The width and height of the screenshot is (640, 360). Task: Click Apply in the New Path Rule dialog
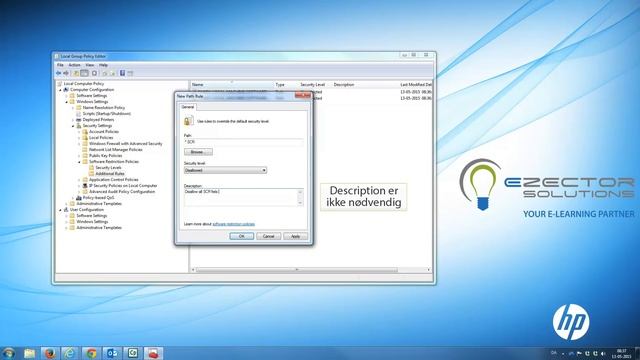click(x=296, y=236)
